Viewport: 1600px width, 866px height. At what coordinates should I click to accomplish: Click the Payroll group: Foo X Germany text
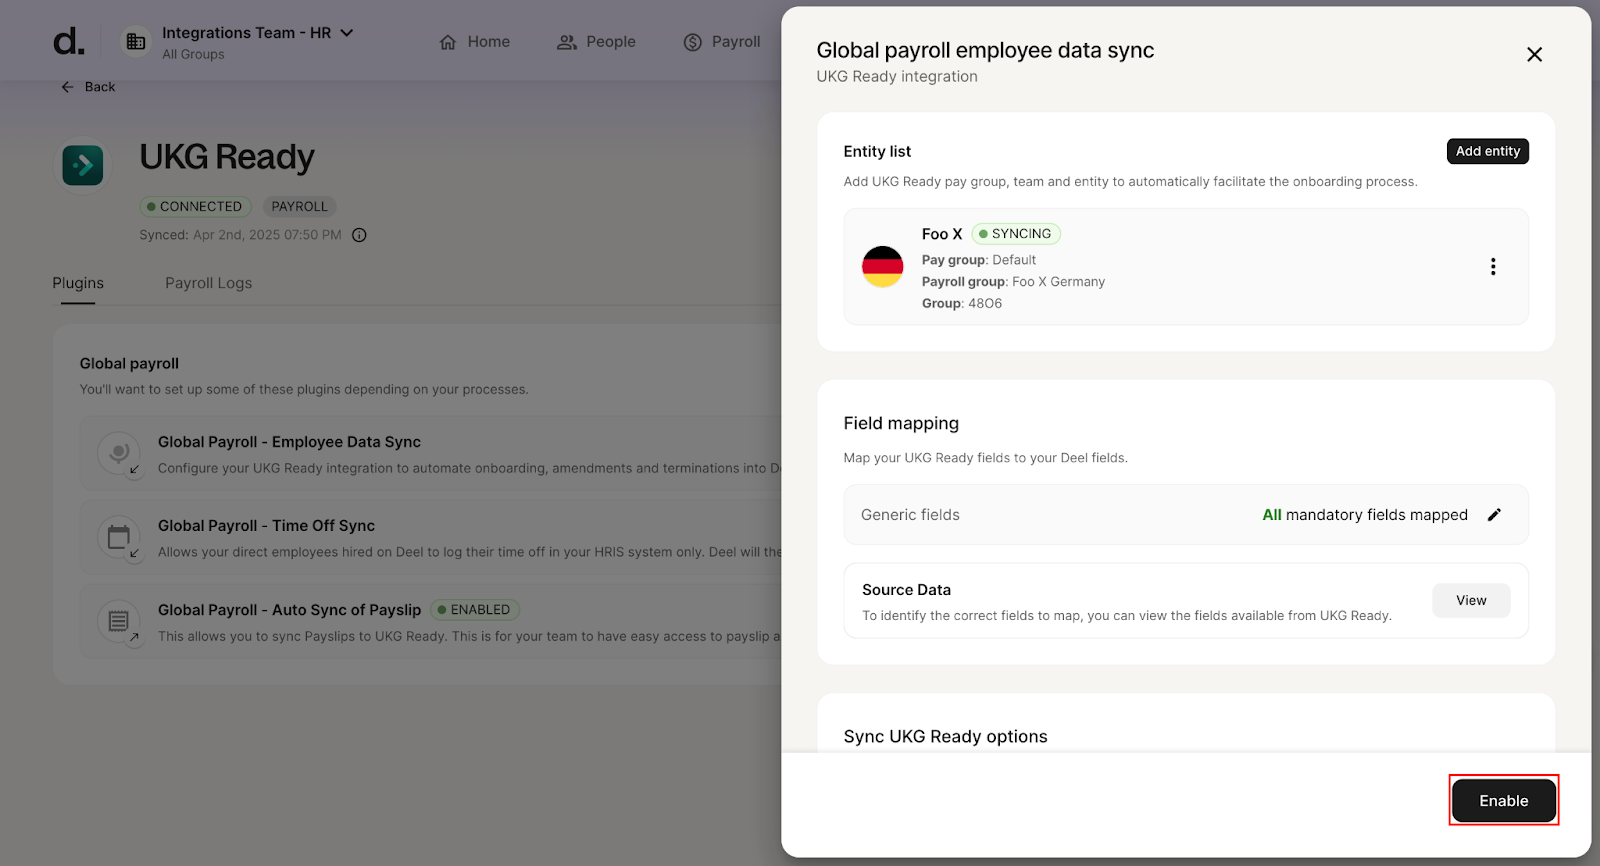(x=1013, y=282)
